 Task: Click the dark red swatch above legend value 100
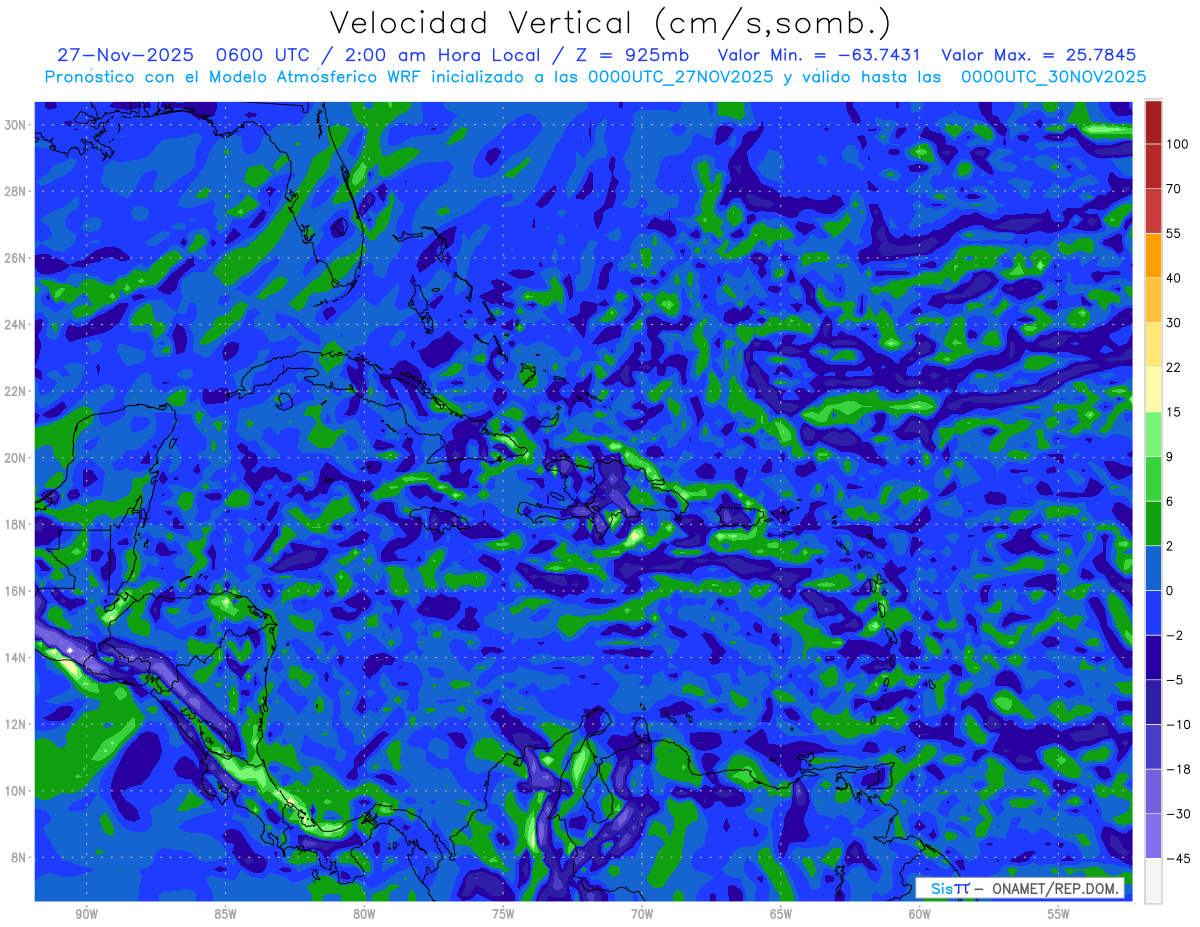coord(1153,122)
